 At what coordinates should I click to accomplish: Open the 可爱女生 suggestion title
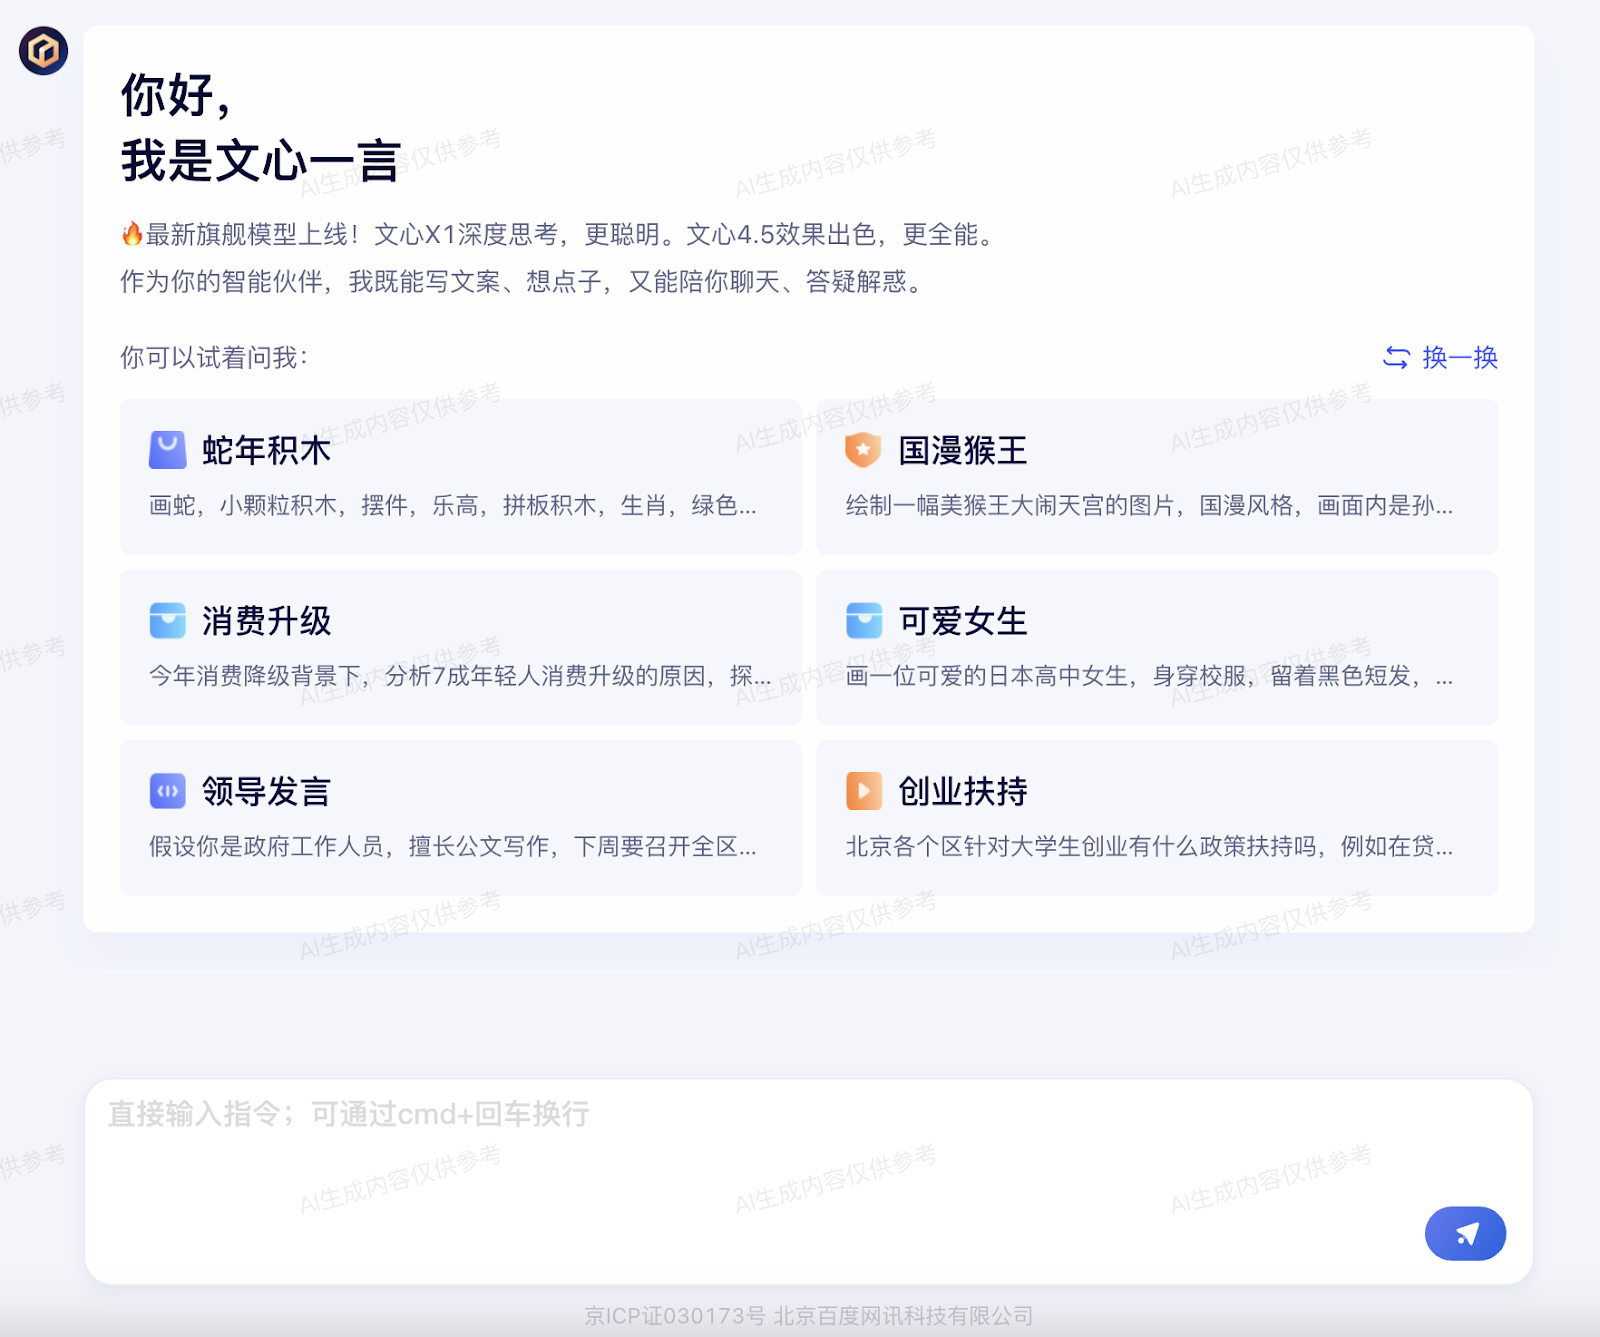[x=963, y=621]
